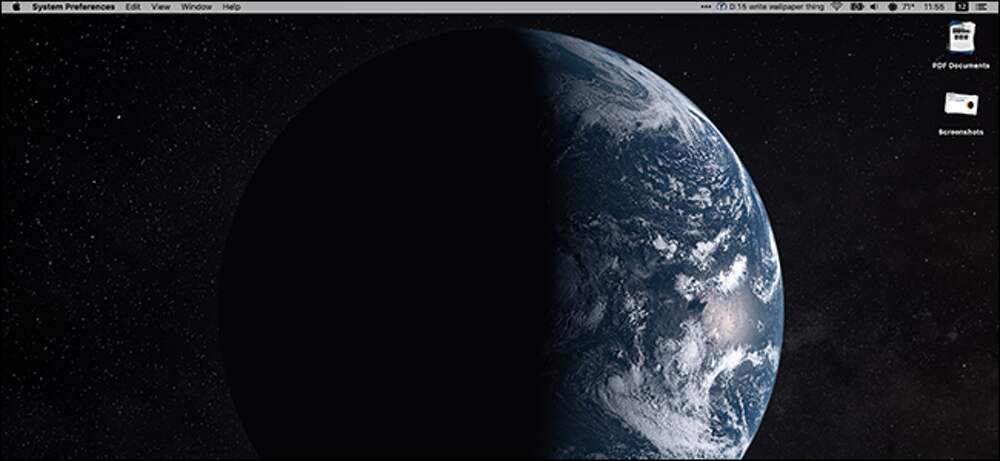Viewport: 1000px width, 461px height.
Task: Open the Apple menu
Action: tap(16, 6)
